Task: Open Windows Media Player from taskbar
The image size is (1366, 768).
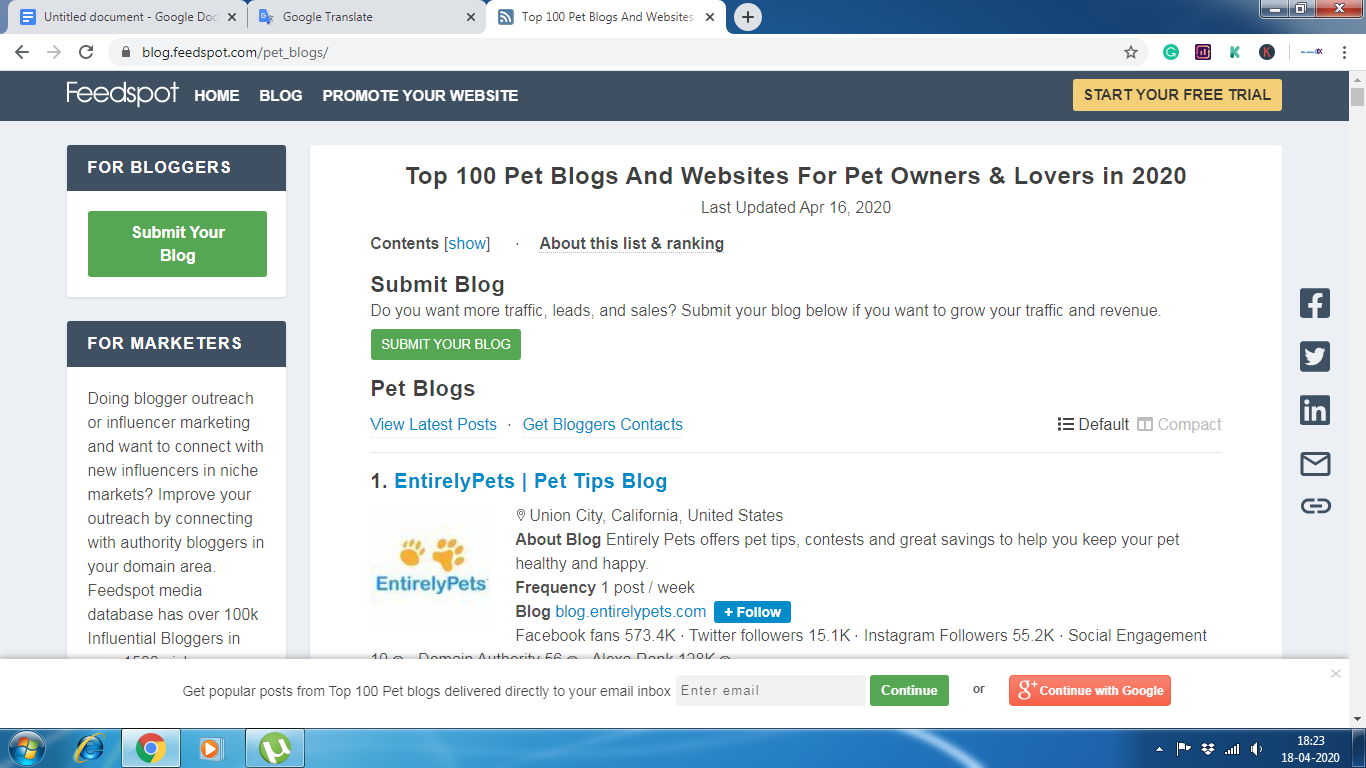Action: pyautogui.click(x=210, y=748)
